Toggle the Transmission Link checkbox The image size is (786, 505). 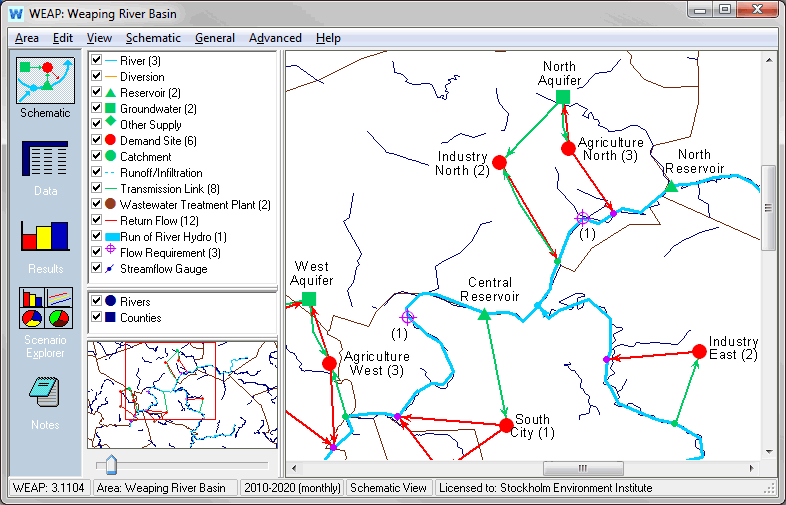click(x=97, y=189)
